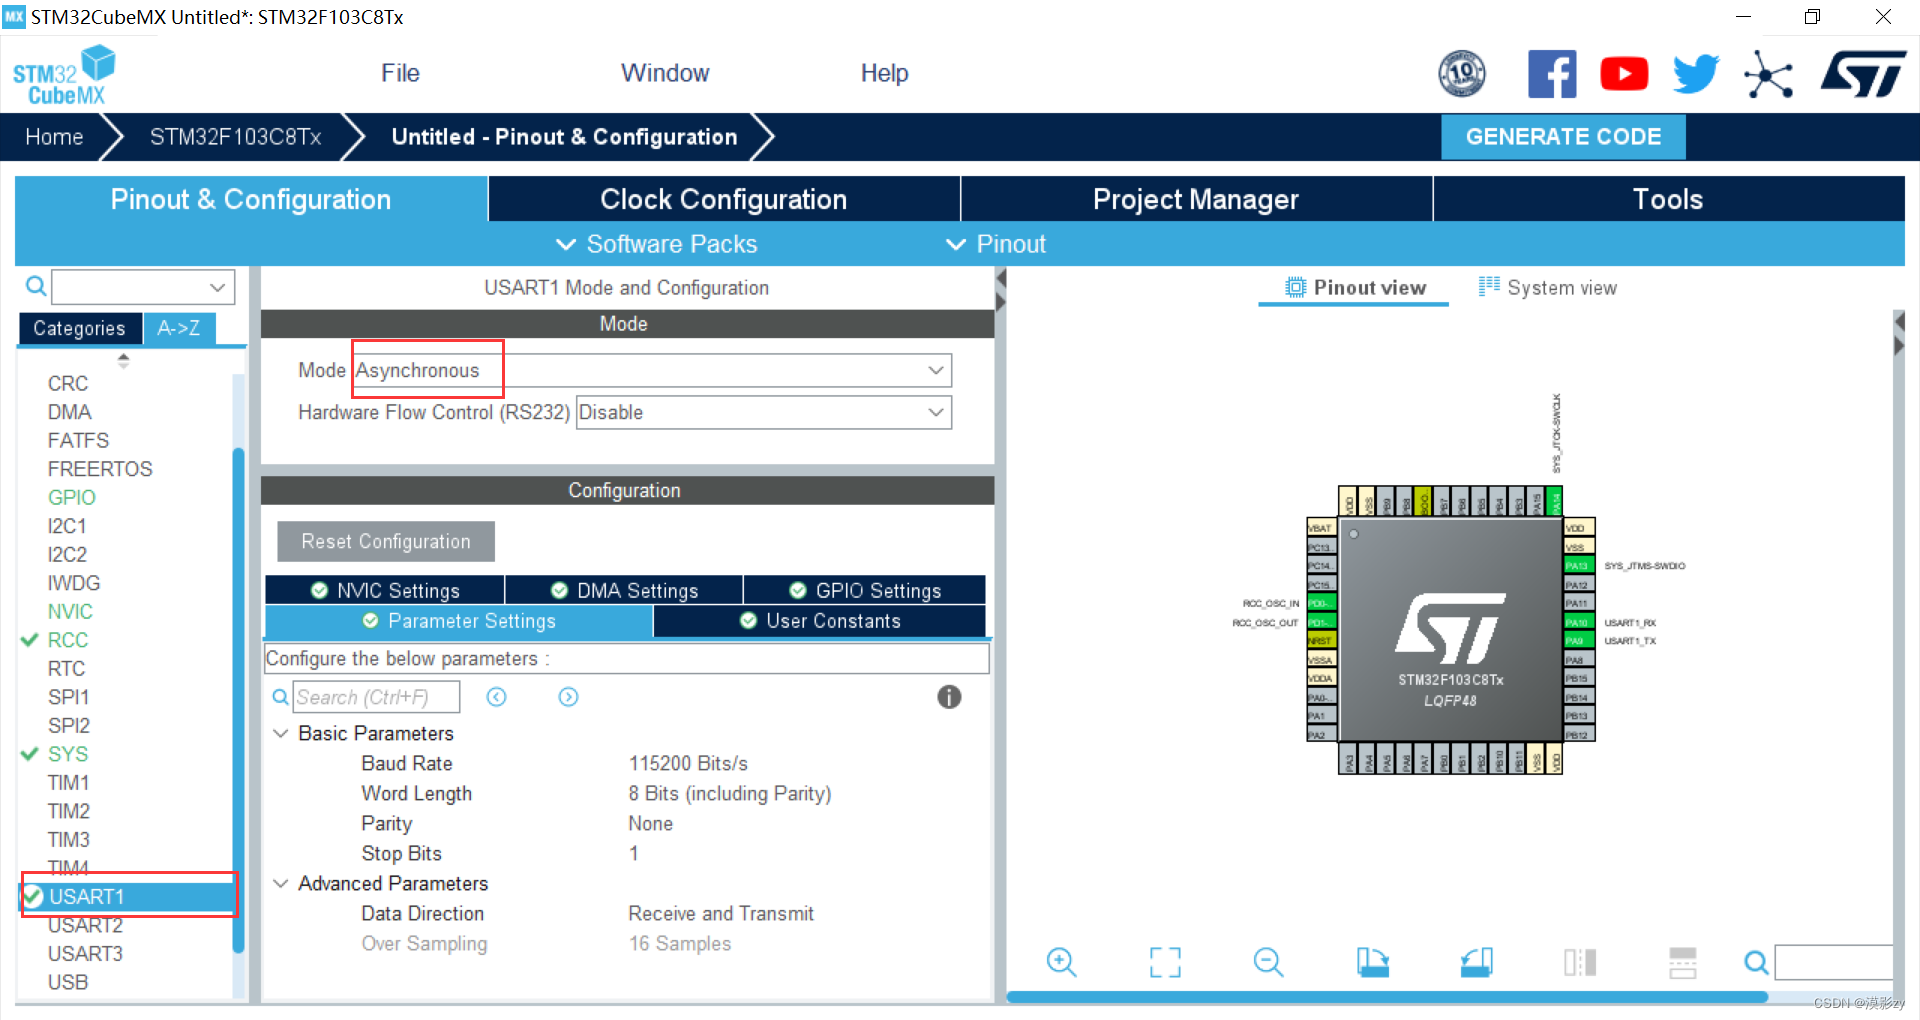Click the PA9 USART1_TX pin

1578,641
